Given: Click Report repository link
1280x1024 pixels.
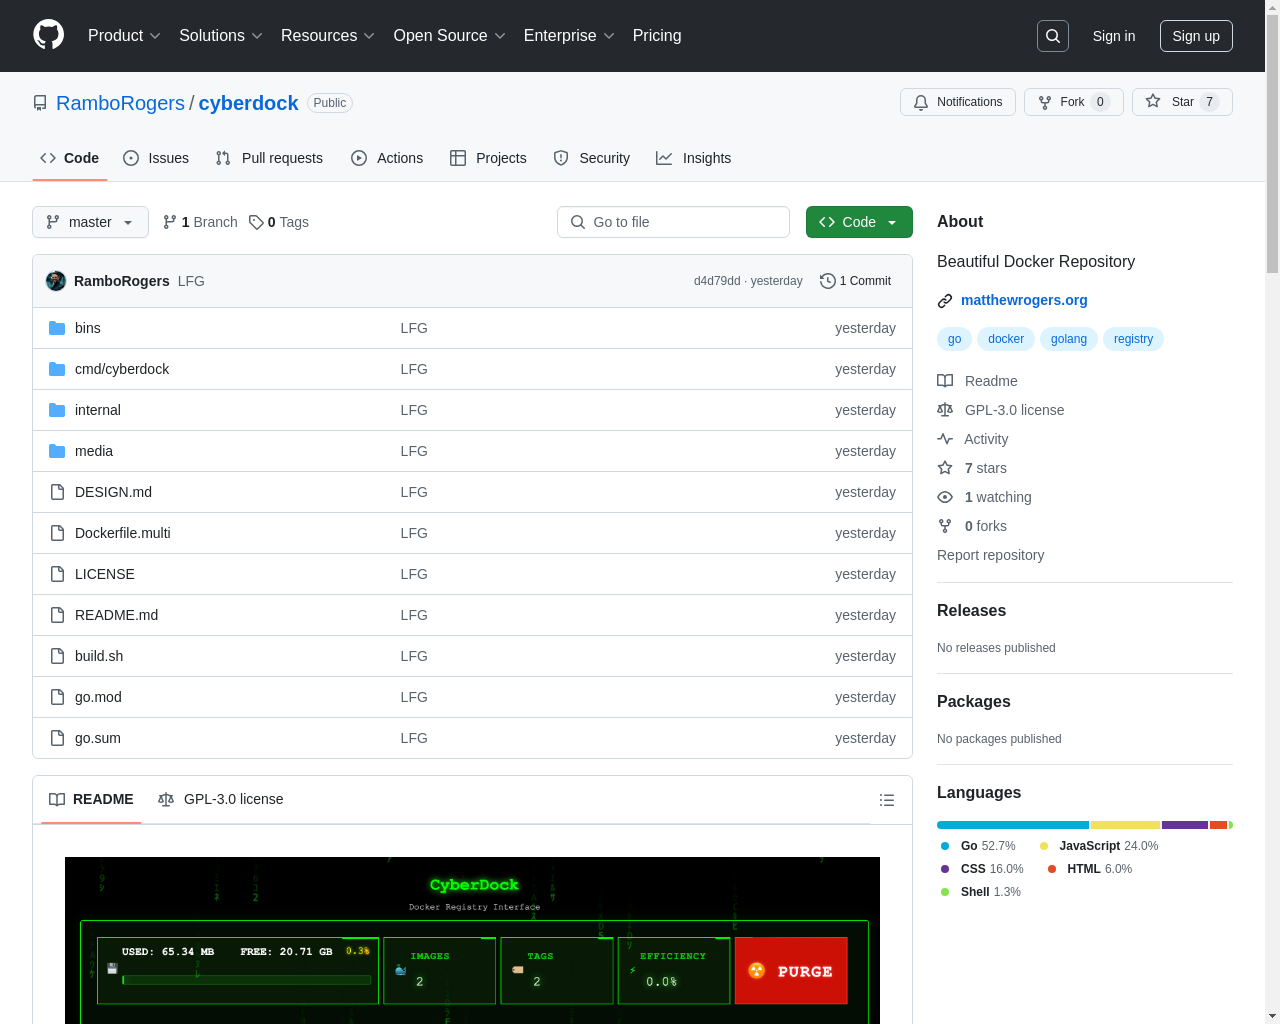Looking at the screenshot, I should coord(990,555).
